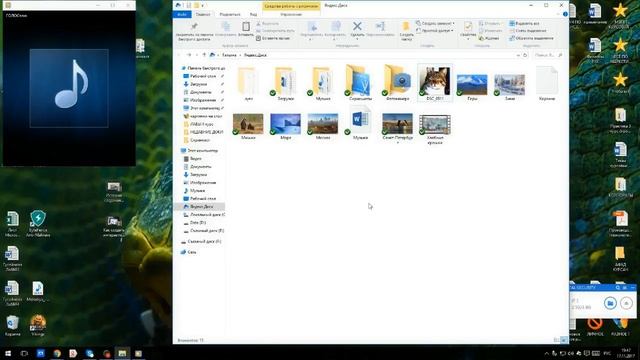Click the Cut command in clipboard group
The width and height of the screenshot is (640, 360).
[267, 24]
